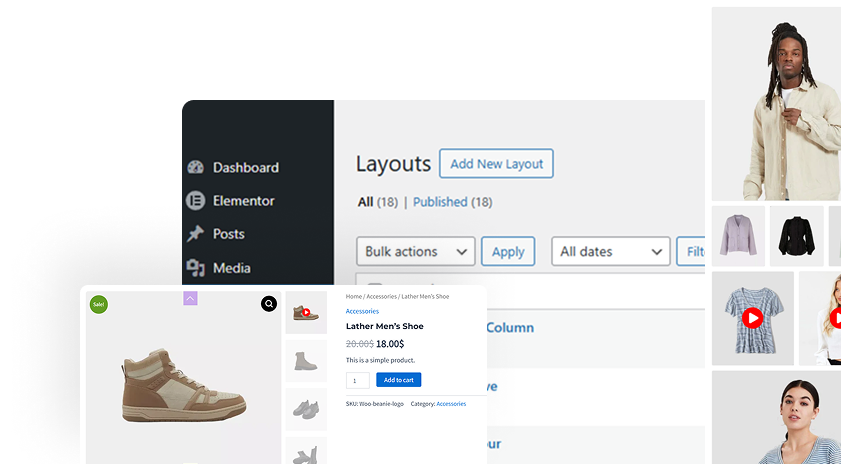Switch to the Published layouts filter
The width and height of the screenshot is (841, 464).
pos(440,202)
